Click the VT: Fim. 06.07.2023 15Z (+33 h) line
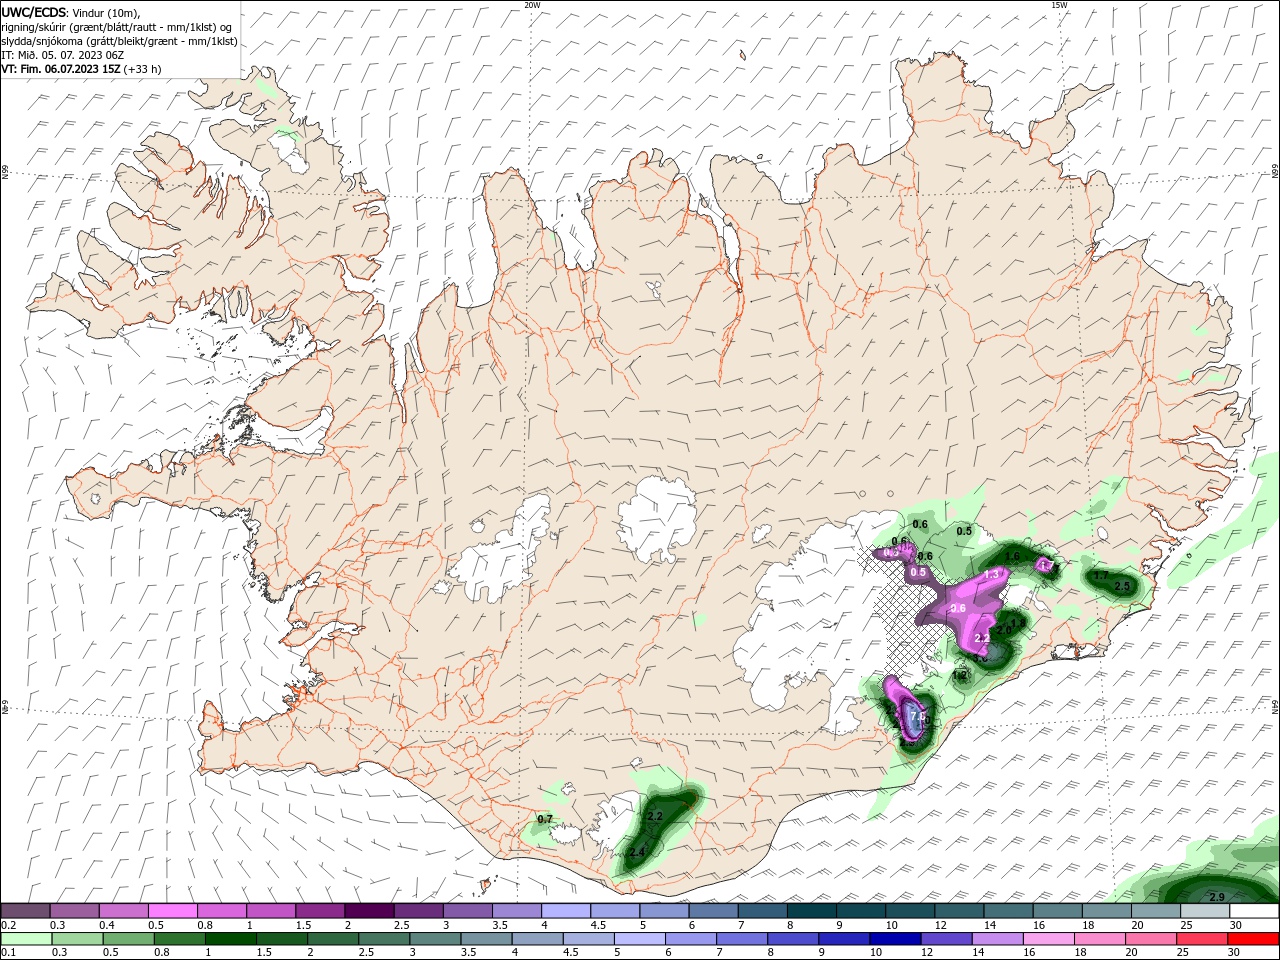The image size is (1280, 960). pyautogui.click(x=81, y=69)
